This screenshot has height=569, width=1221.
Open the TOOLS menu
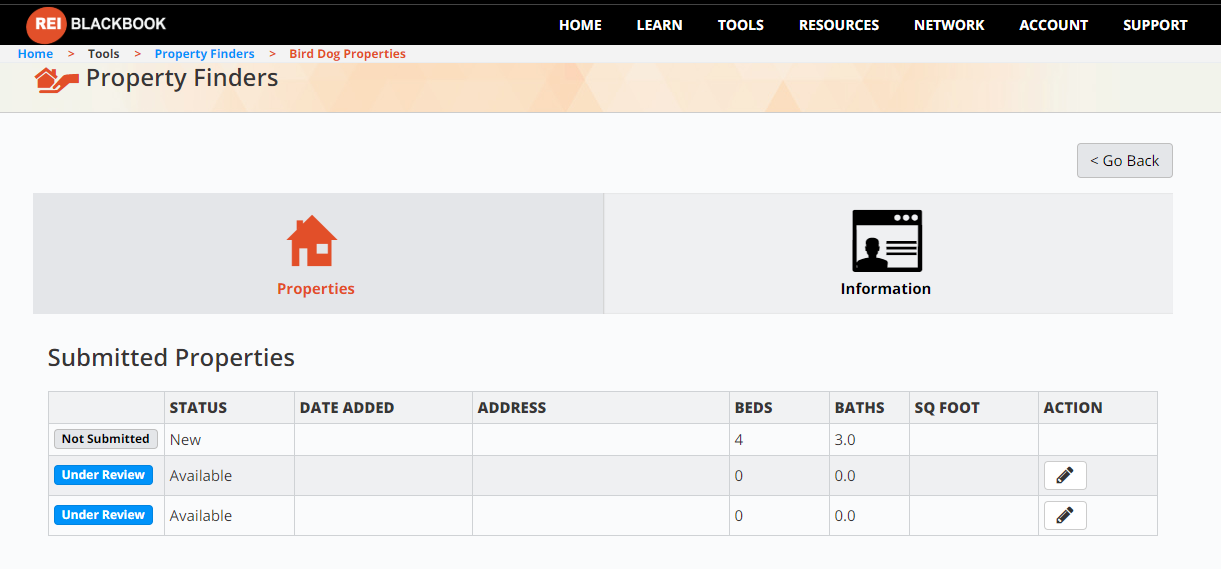point(741,25)
